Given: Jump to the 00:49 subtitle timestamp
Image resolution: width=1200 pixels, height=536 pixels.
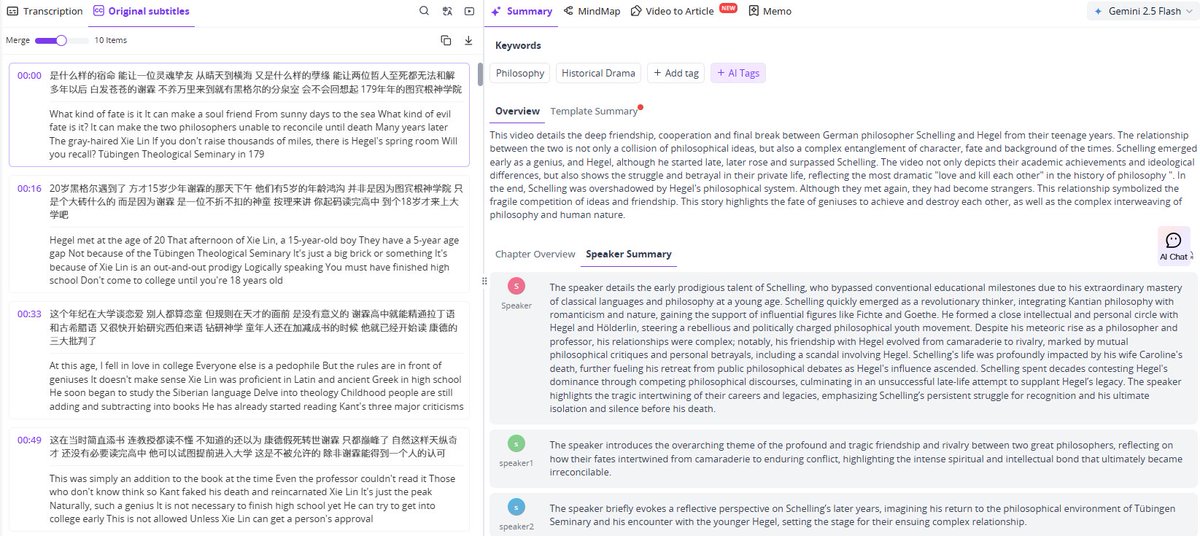Looking at the screenshot, I should tap(29, 440).
